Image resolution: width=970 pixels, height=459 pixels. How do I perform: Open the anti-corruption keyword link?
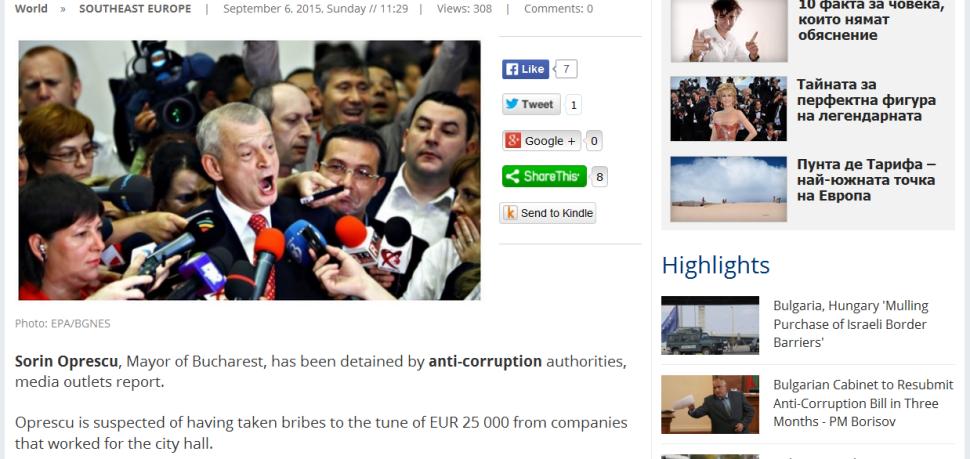click(485, 361)
